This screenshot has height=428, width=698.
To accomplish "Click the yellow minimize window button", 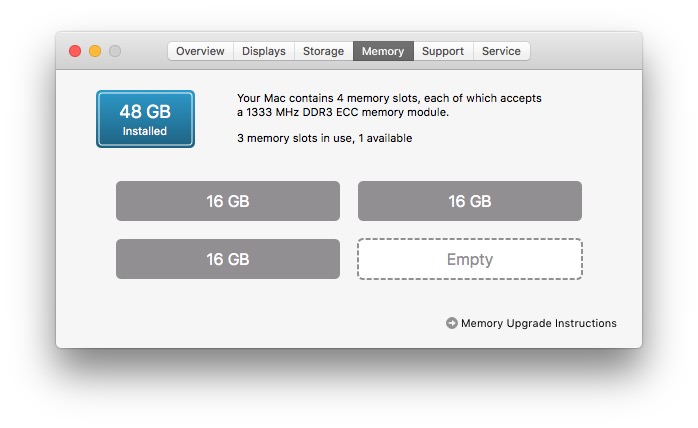I will pyautogui.click(x=95, y=51).
